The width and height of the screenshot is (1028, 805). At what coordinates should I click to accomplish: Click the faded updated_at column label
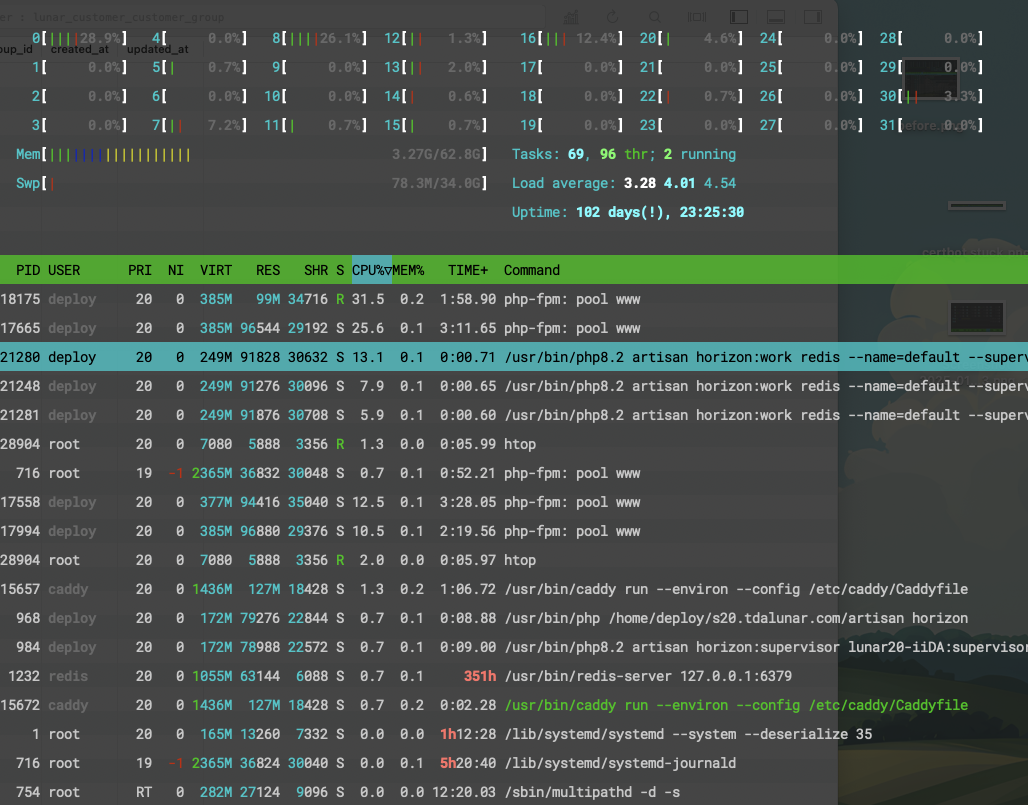tap(157, 49)
